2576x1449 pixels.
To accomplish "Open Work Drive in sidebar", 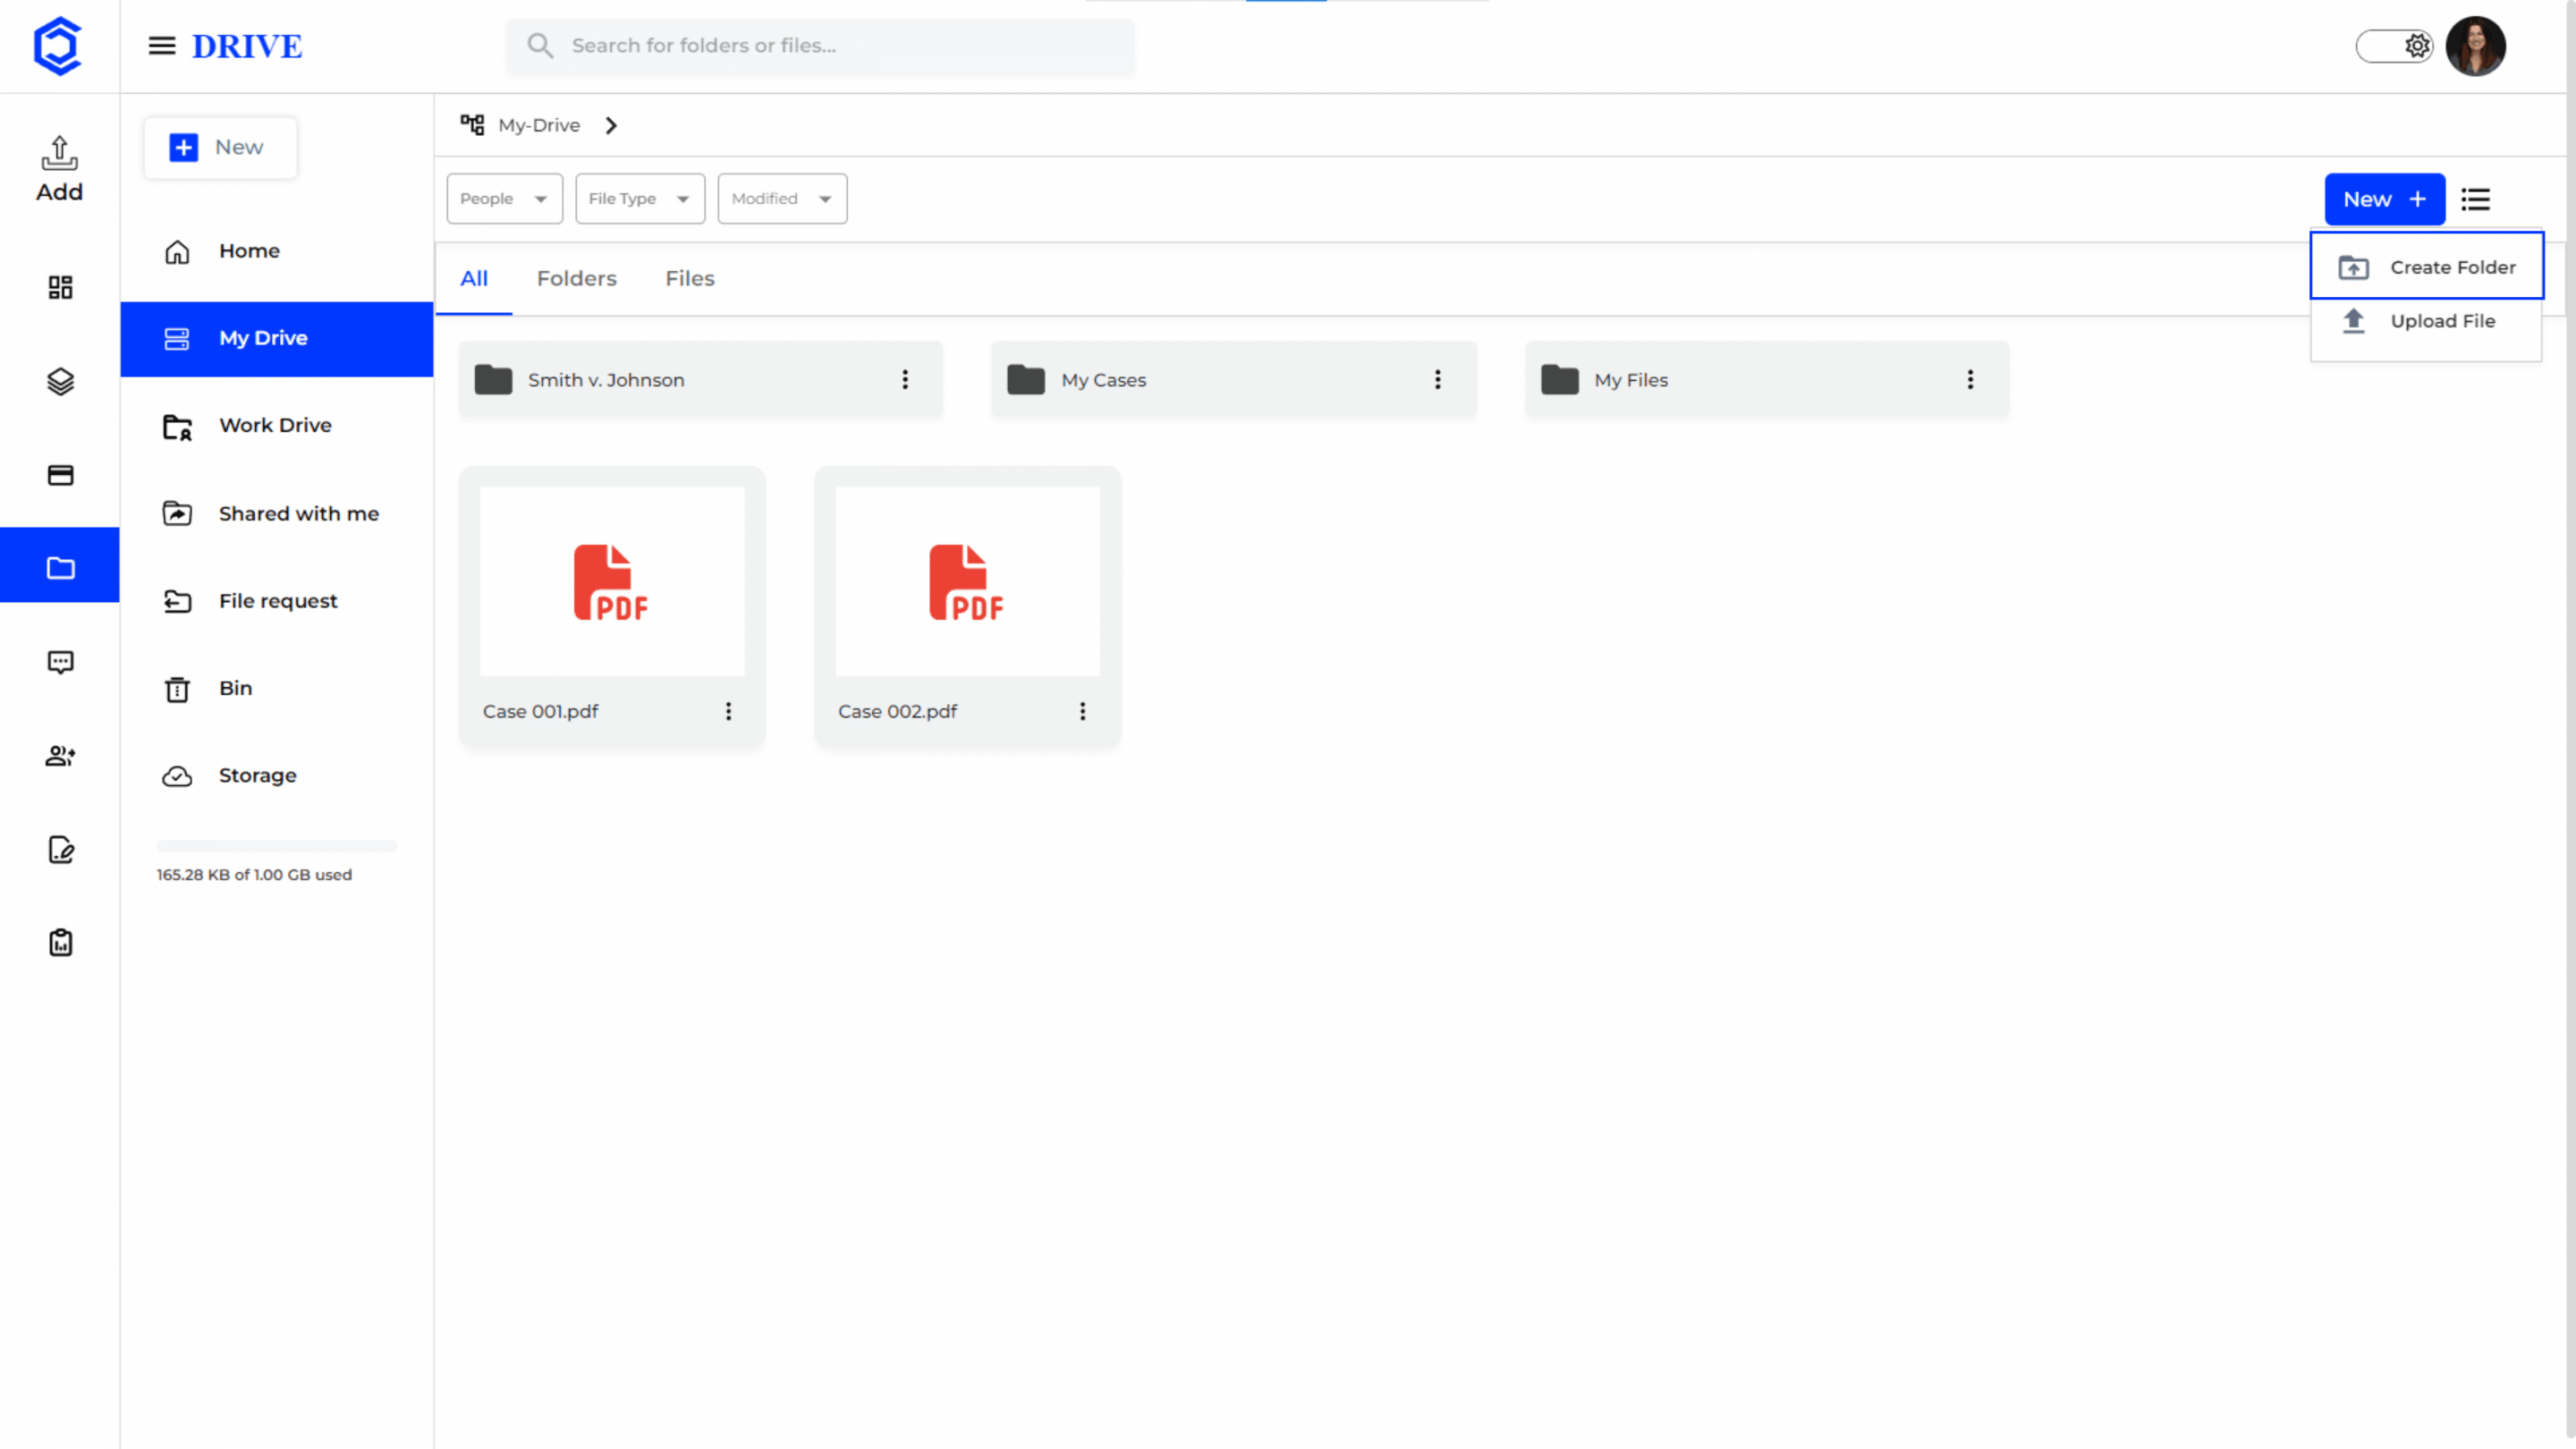I will 277,426.
